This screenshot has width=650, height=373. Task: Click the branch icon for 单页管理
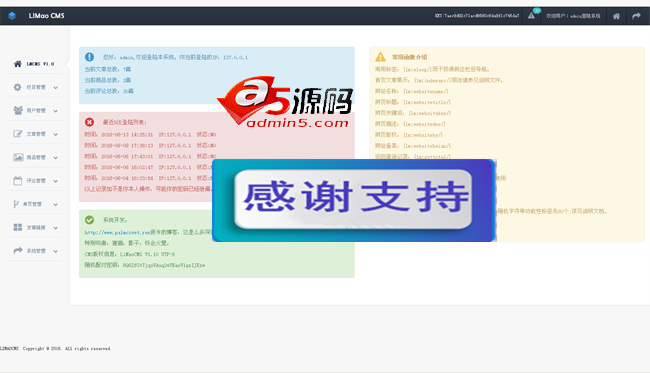tap(16, 204)
